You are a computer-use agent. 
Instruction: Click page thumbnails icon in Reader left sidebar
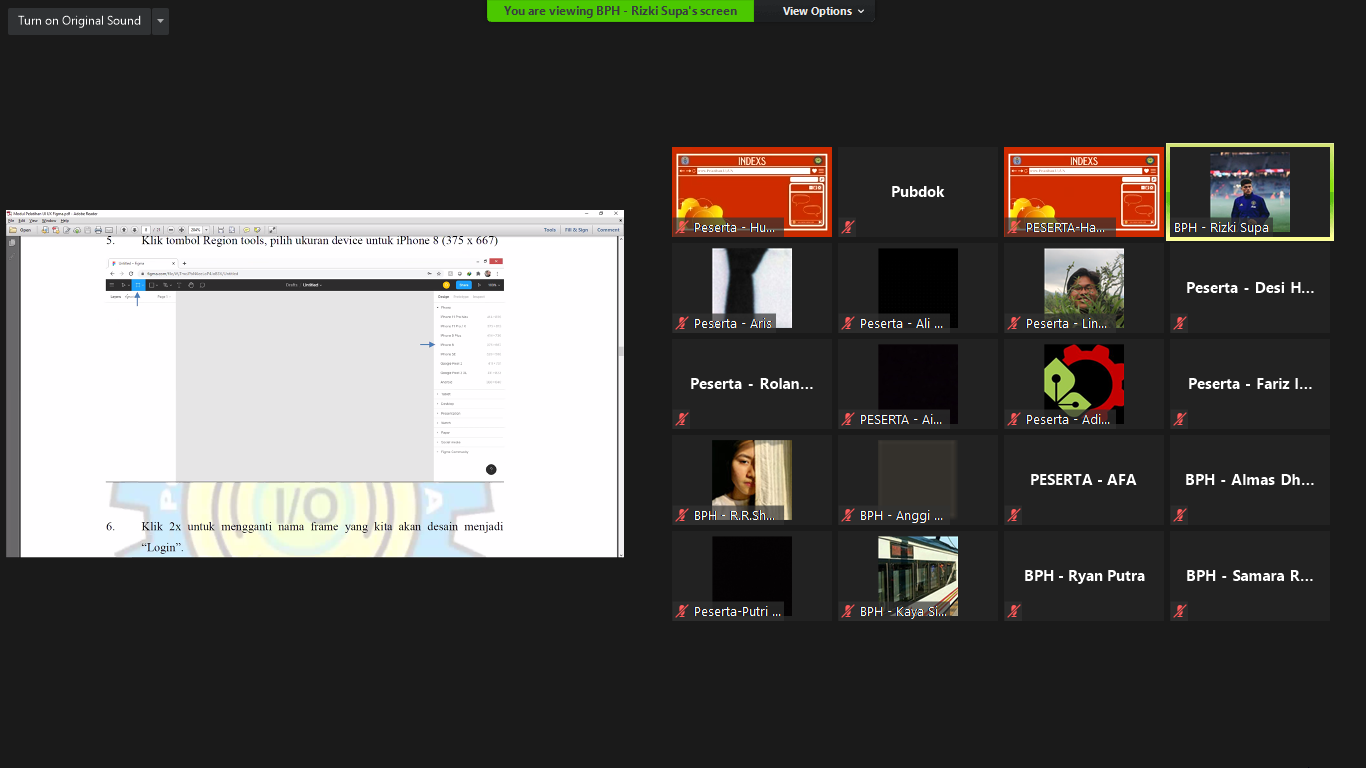click(12, 243)
